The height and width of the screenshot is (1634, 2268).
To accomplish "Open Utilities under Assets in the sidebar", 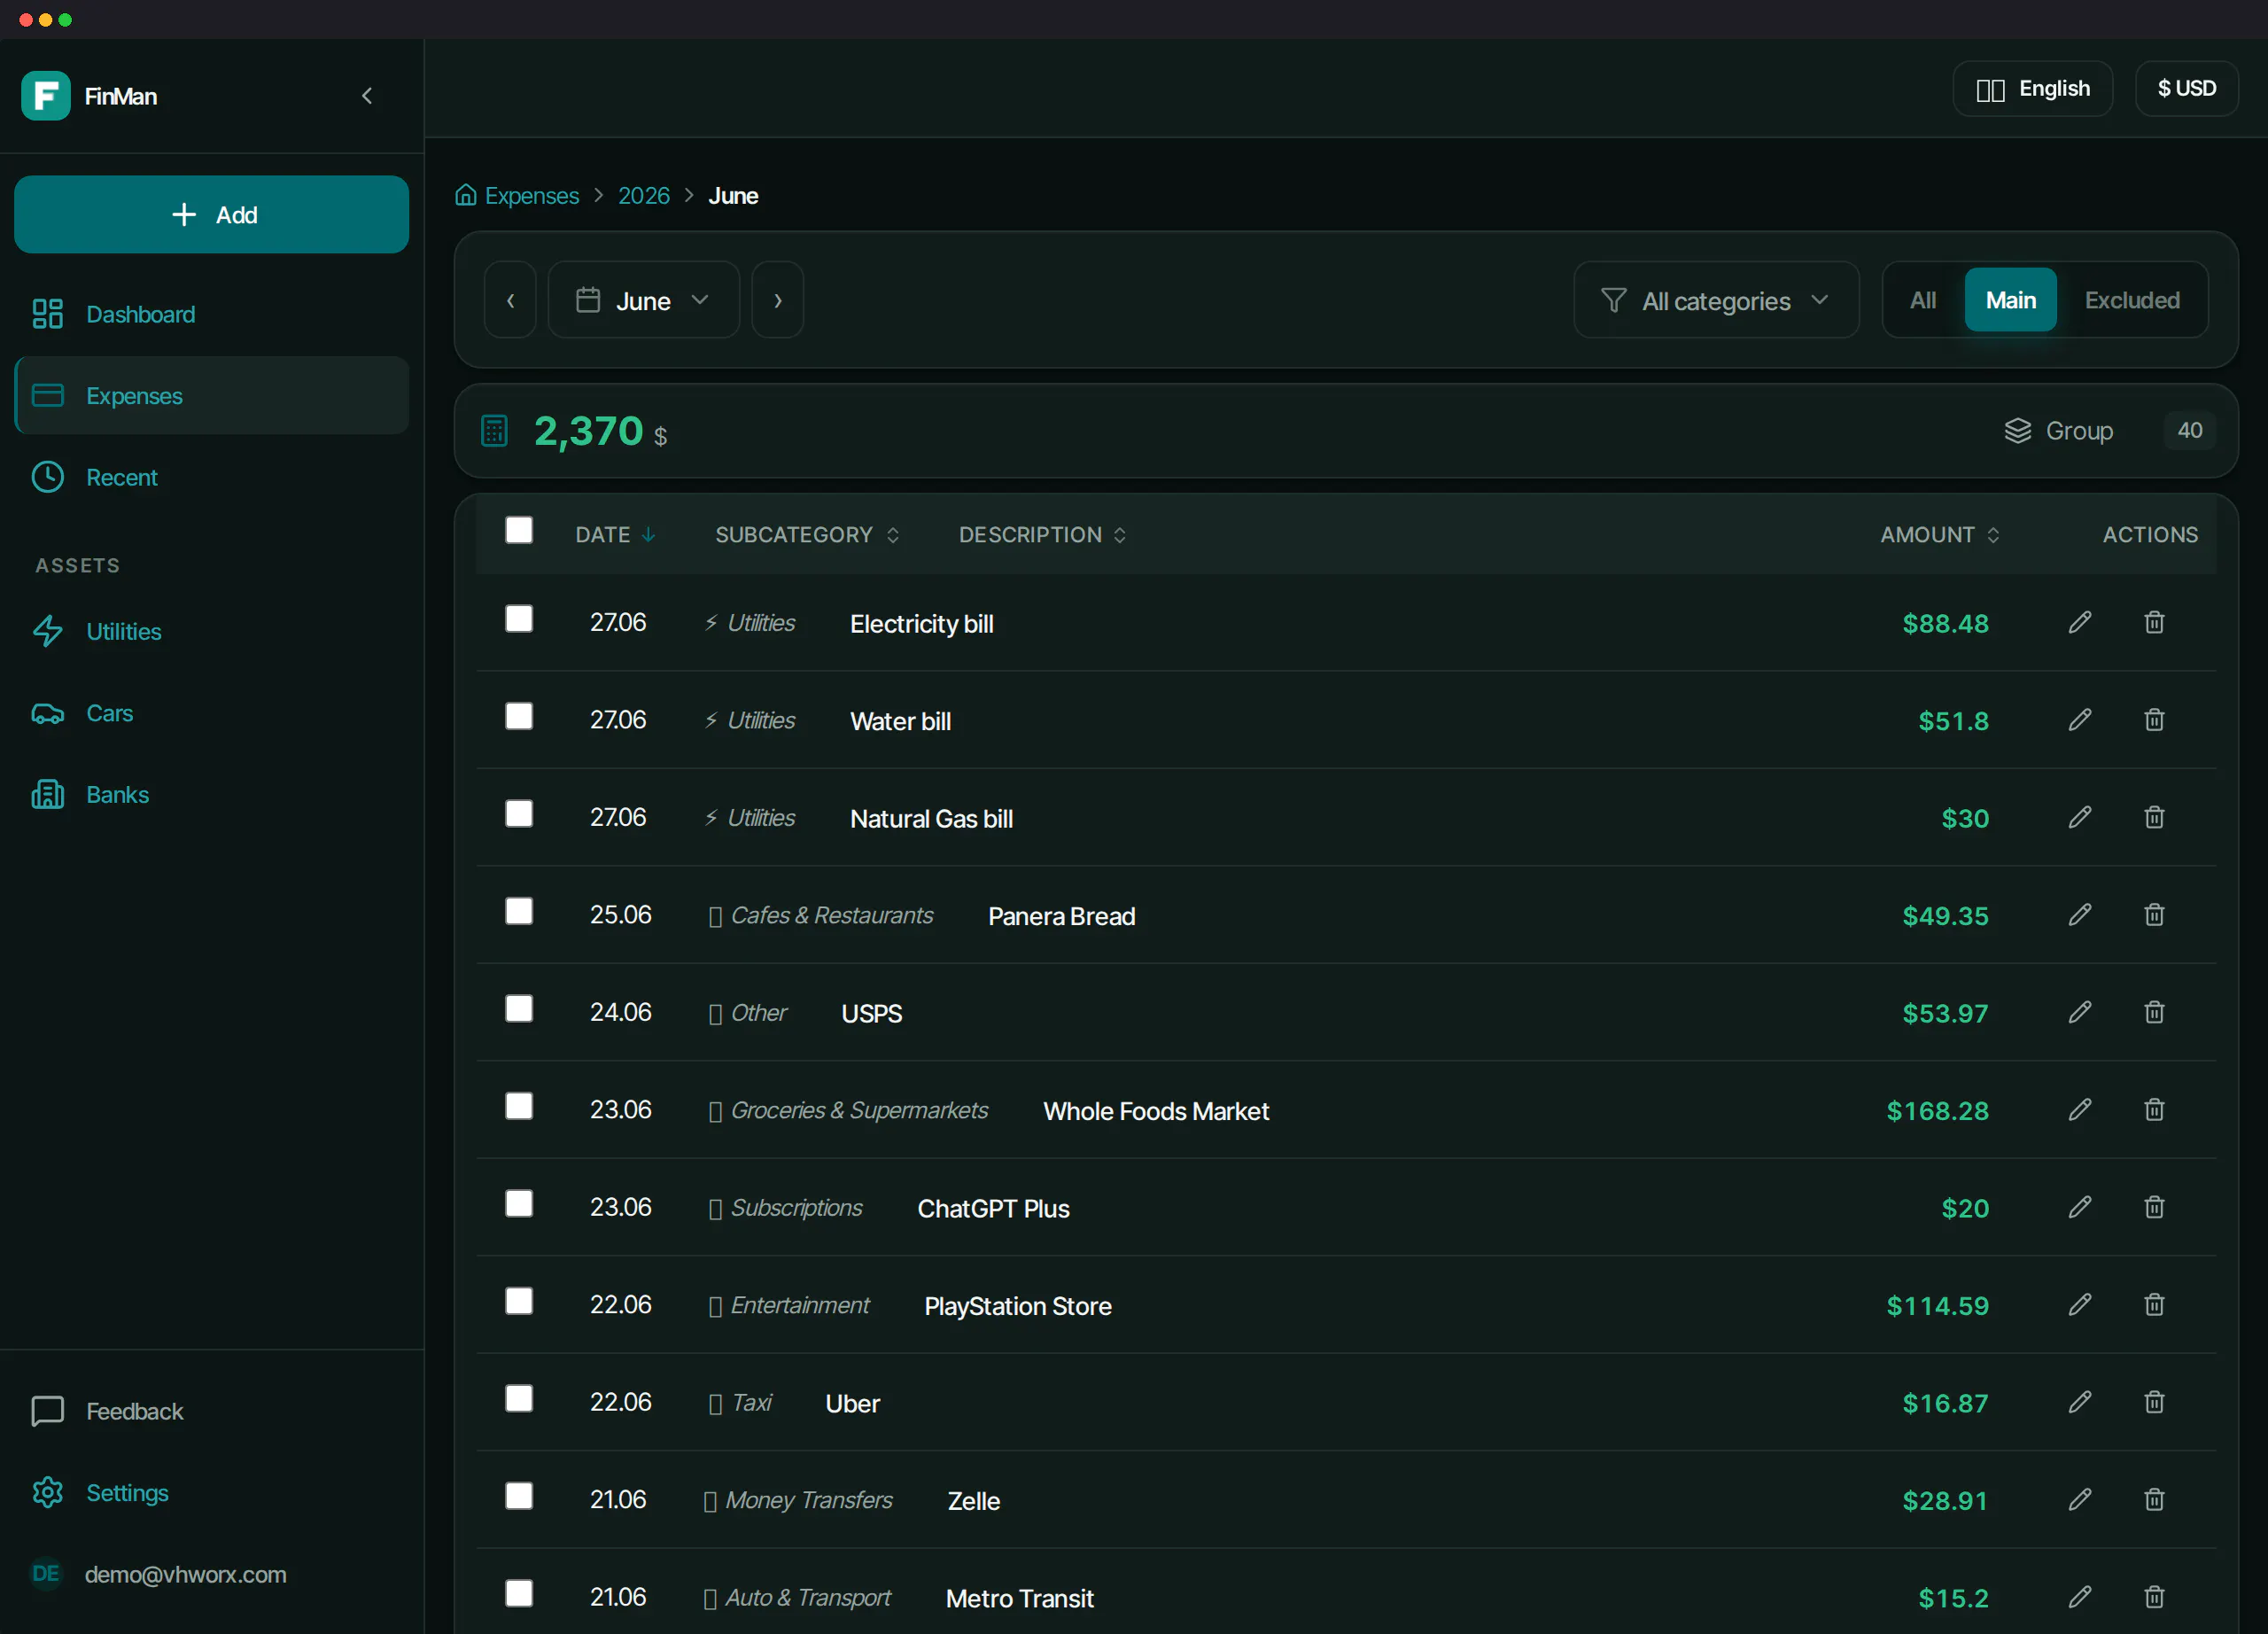I will (x=212, y=632).
